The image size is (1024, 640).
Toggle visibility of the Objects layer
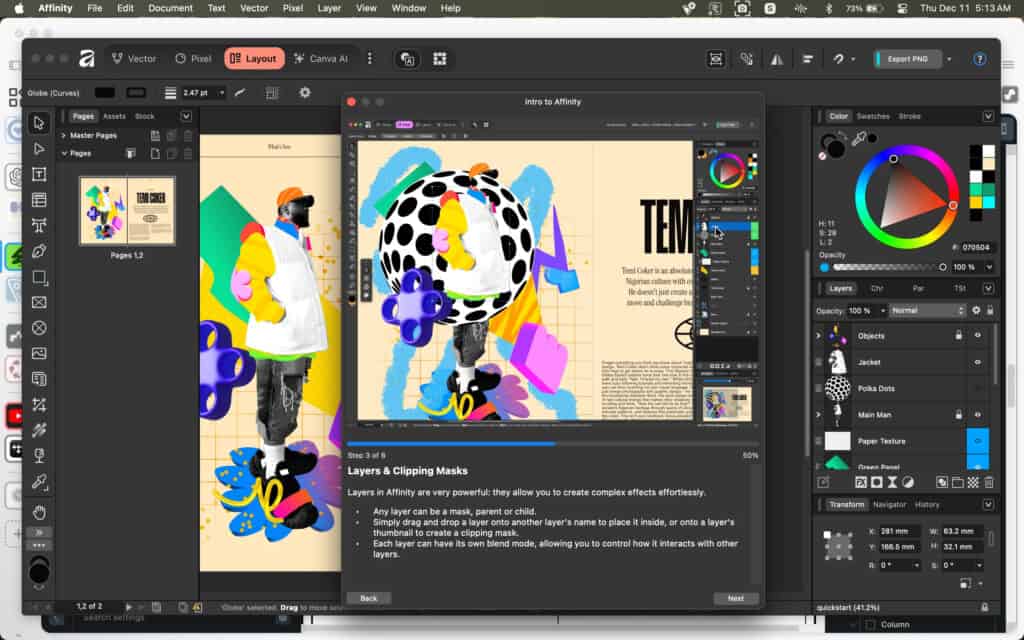[978, 336]
